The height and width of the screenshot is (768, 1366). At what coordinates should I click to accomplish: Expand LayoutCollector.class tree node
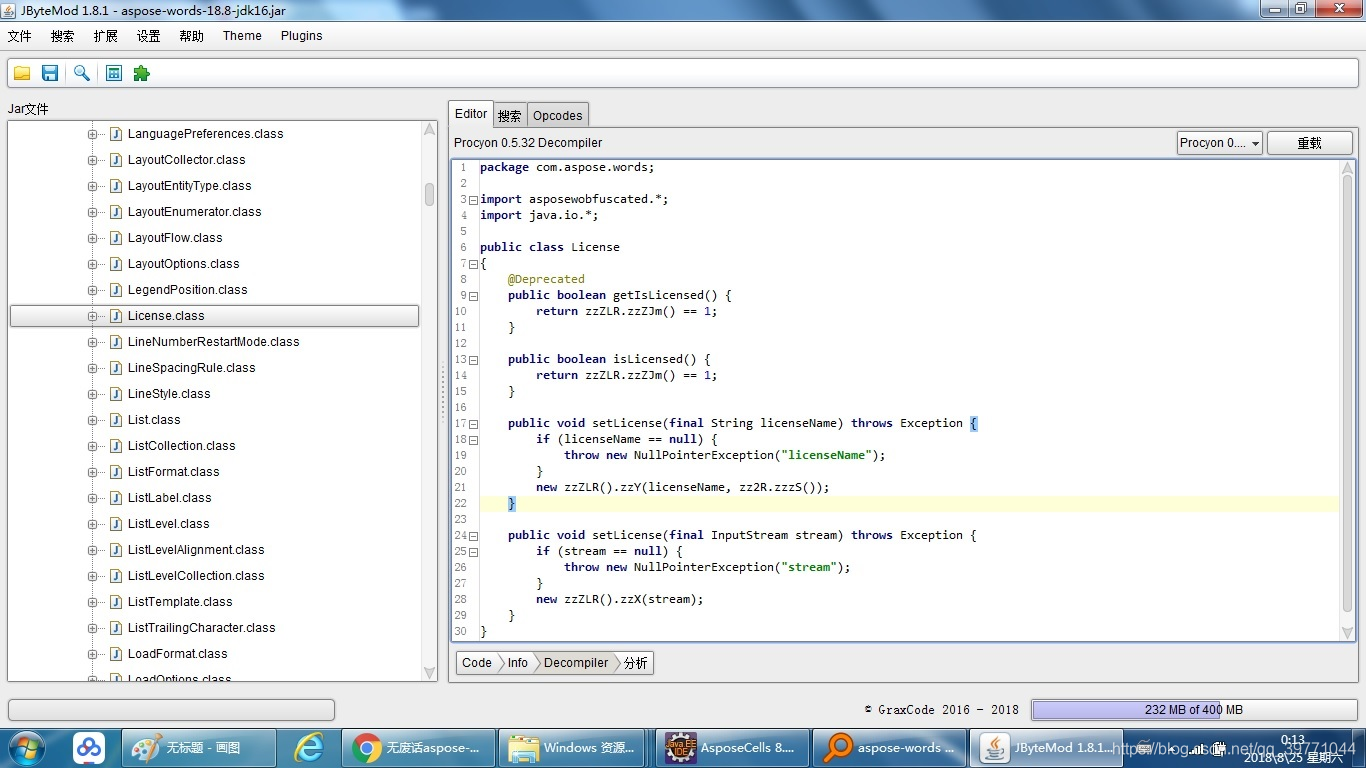point(93,160)
